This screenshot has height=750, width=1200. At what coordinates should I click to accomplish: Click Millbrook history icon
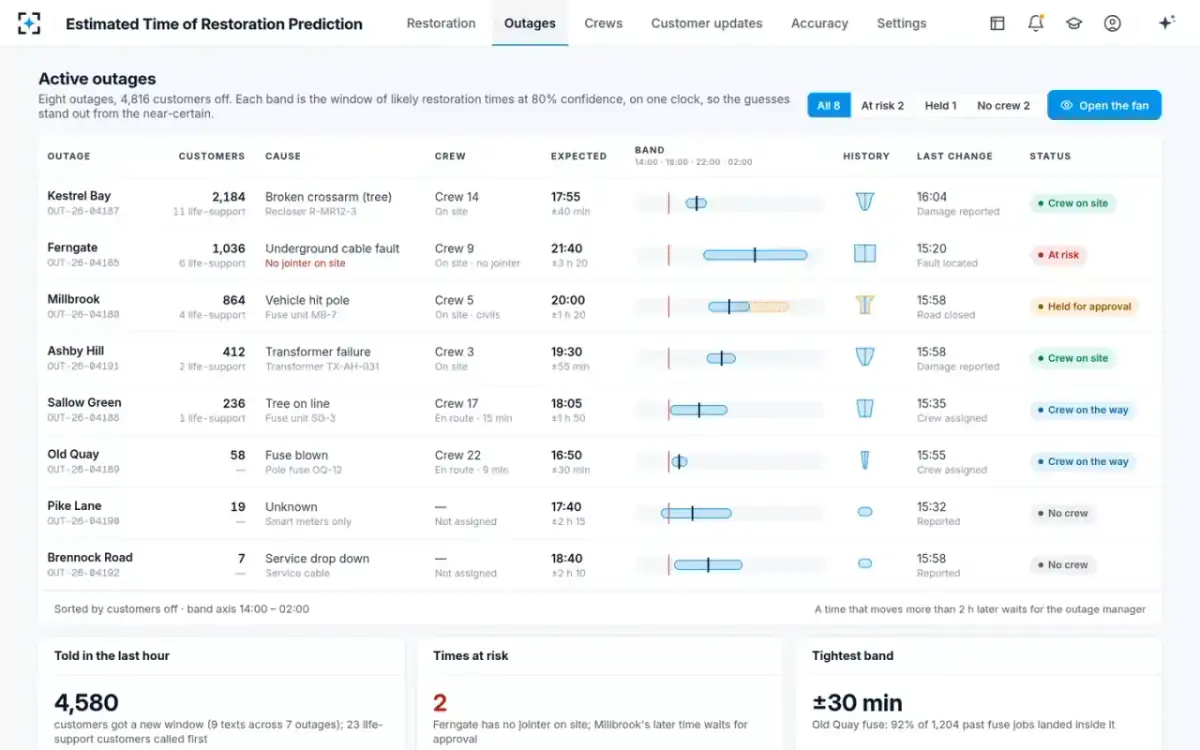(x=865, y=305)
